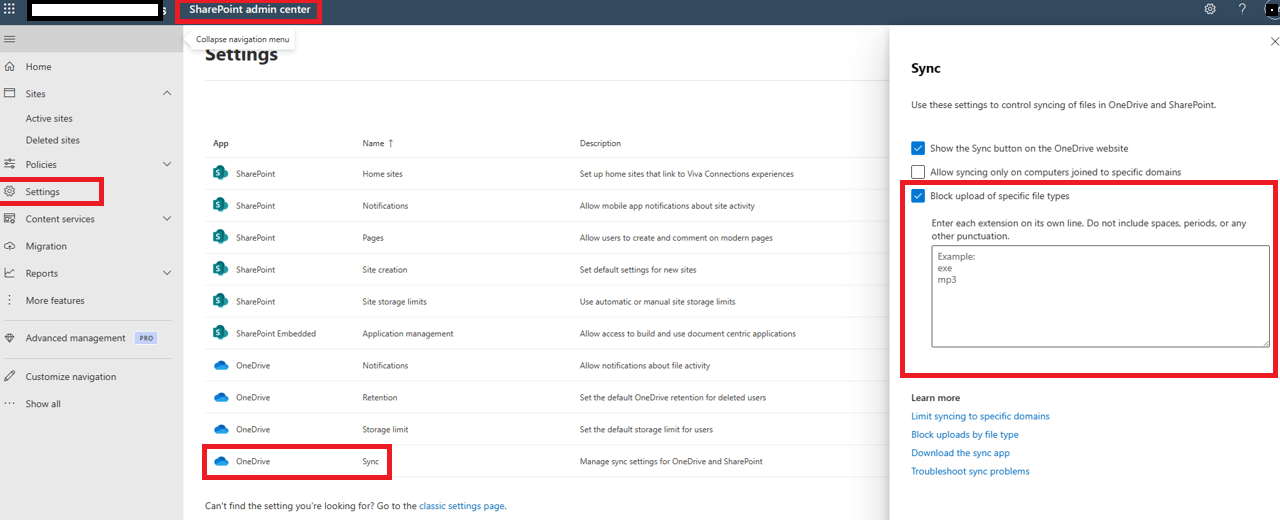Open the Application management setting

407,334
